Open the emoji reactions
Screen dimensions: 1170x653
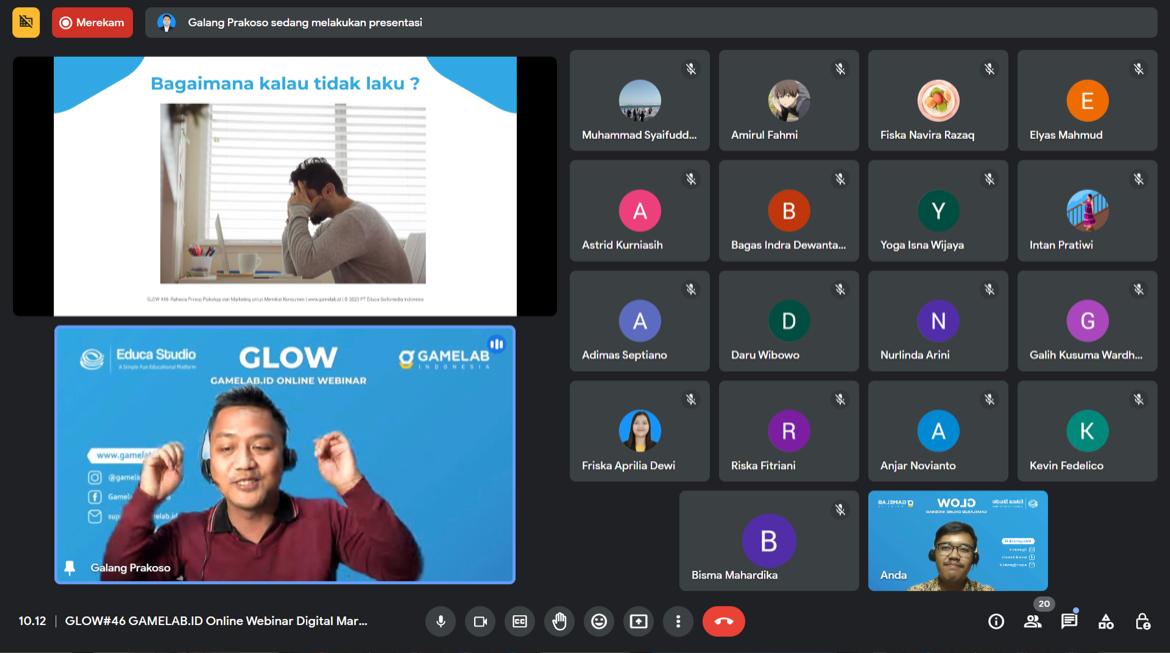(599, 622)
